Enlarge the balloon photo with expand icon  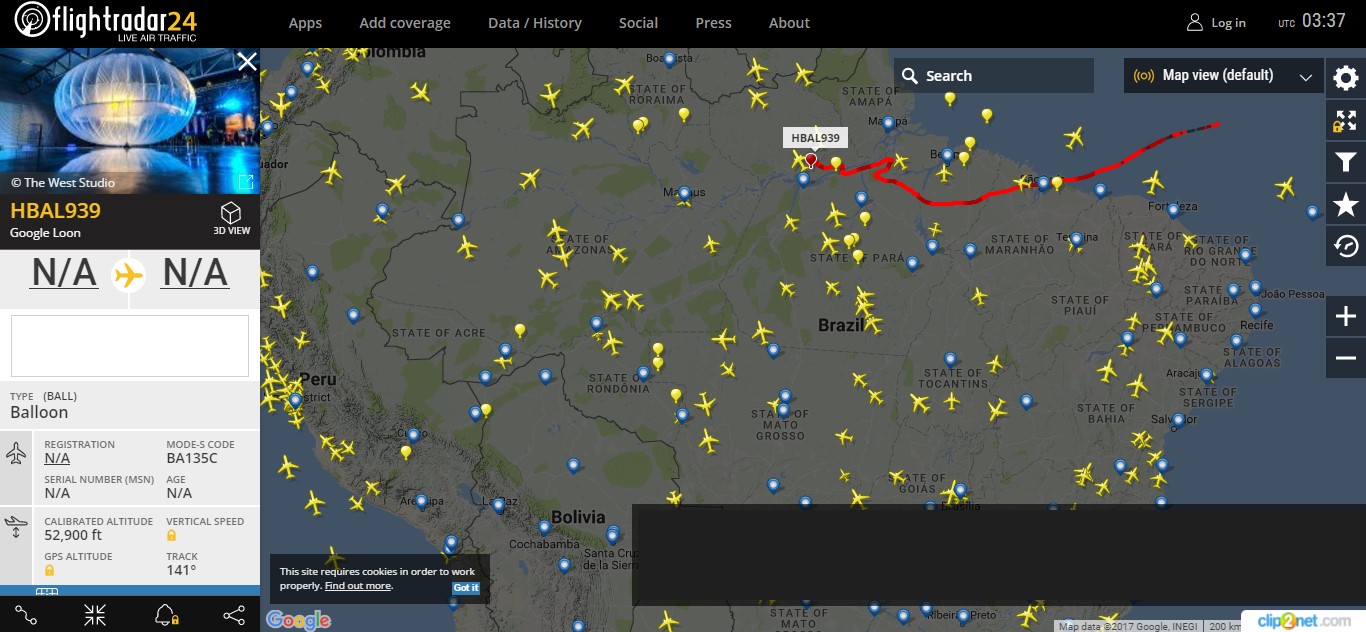245,182
